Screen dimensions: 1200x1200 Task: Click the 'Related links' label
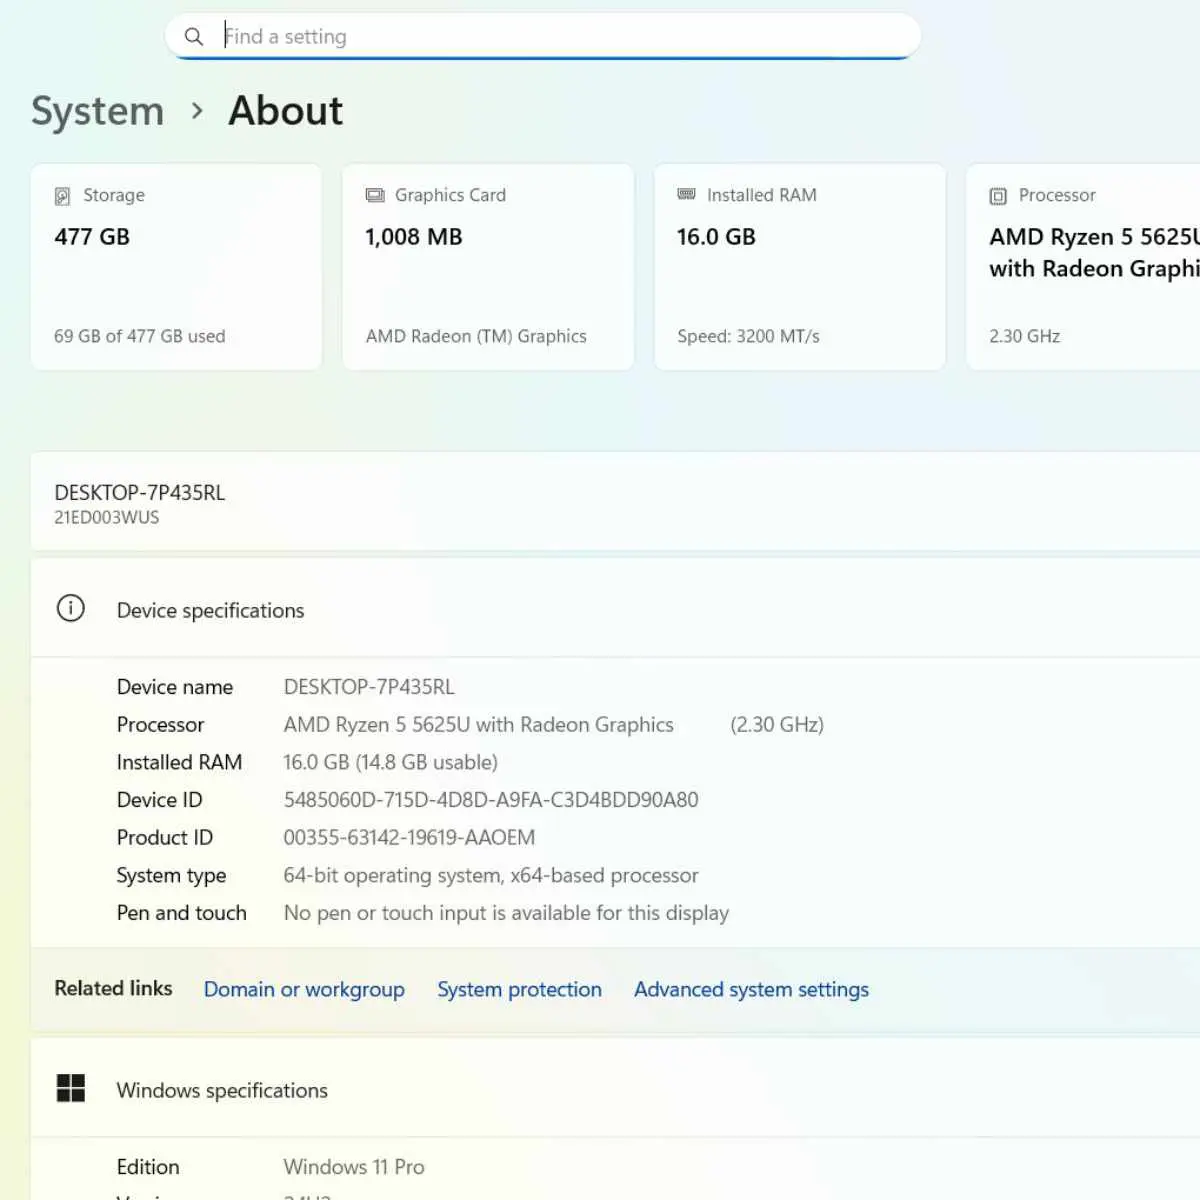(x=113, y=988)
